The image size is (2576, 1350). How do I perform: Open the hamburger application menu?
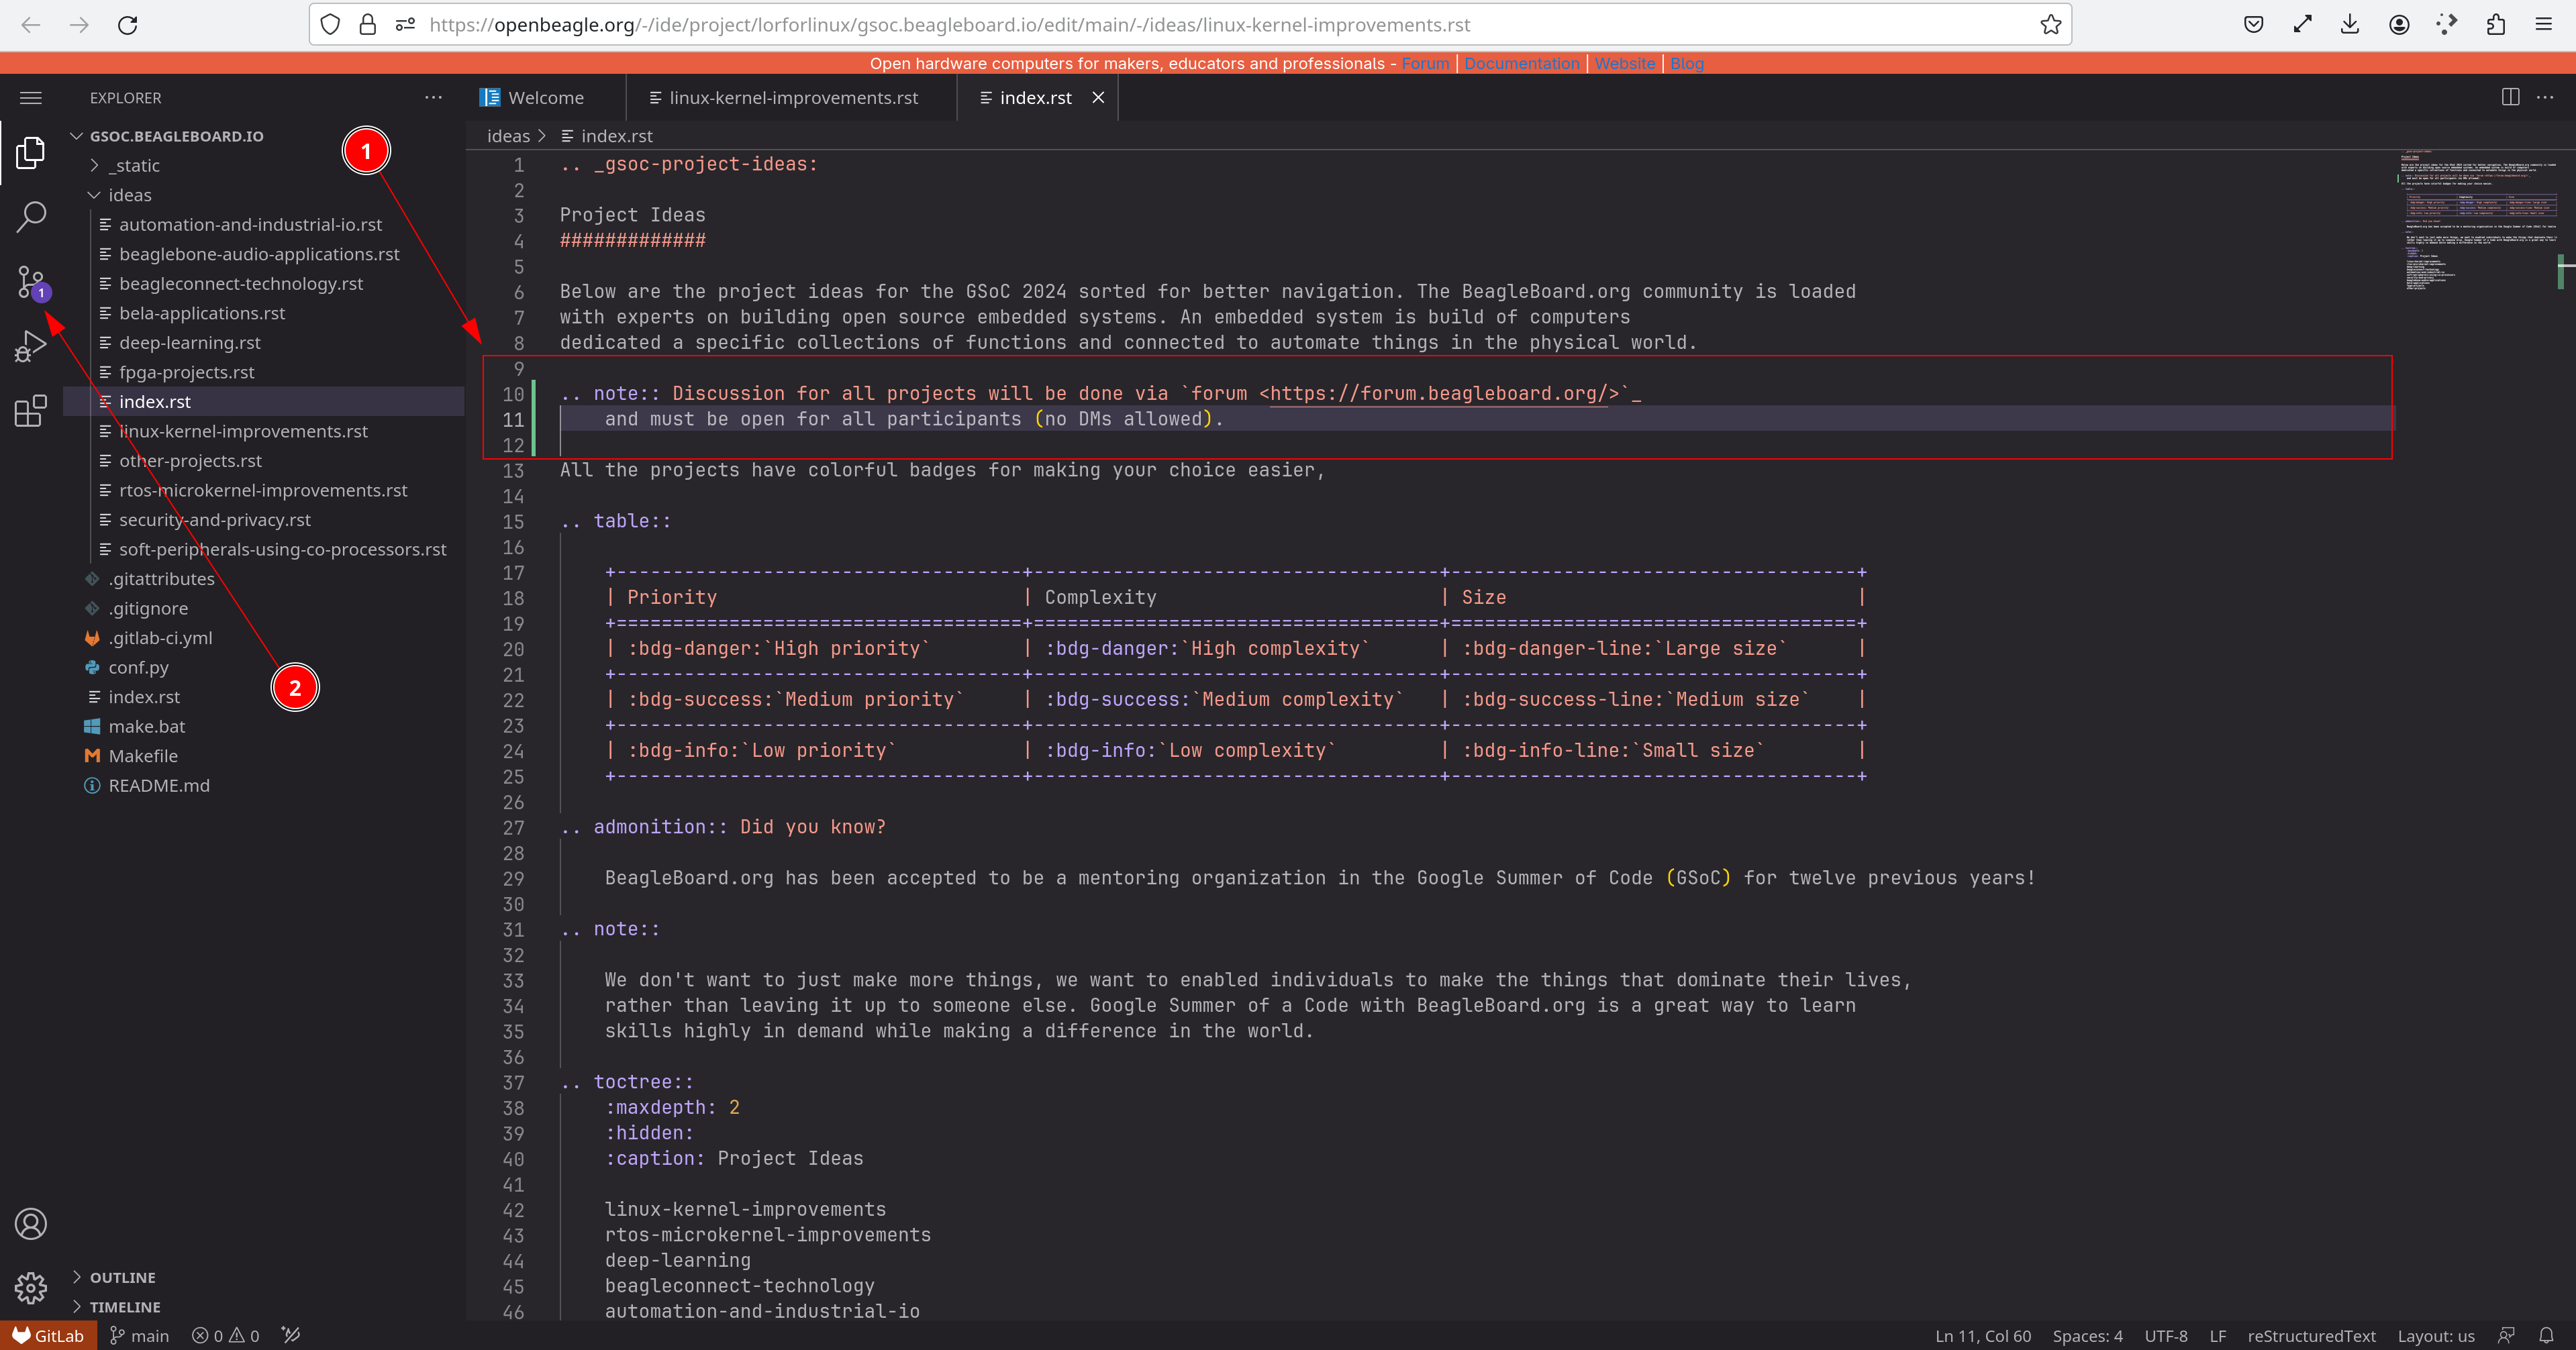coord(31,98)
